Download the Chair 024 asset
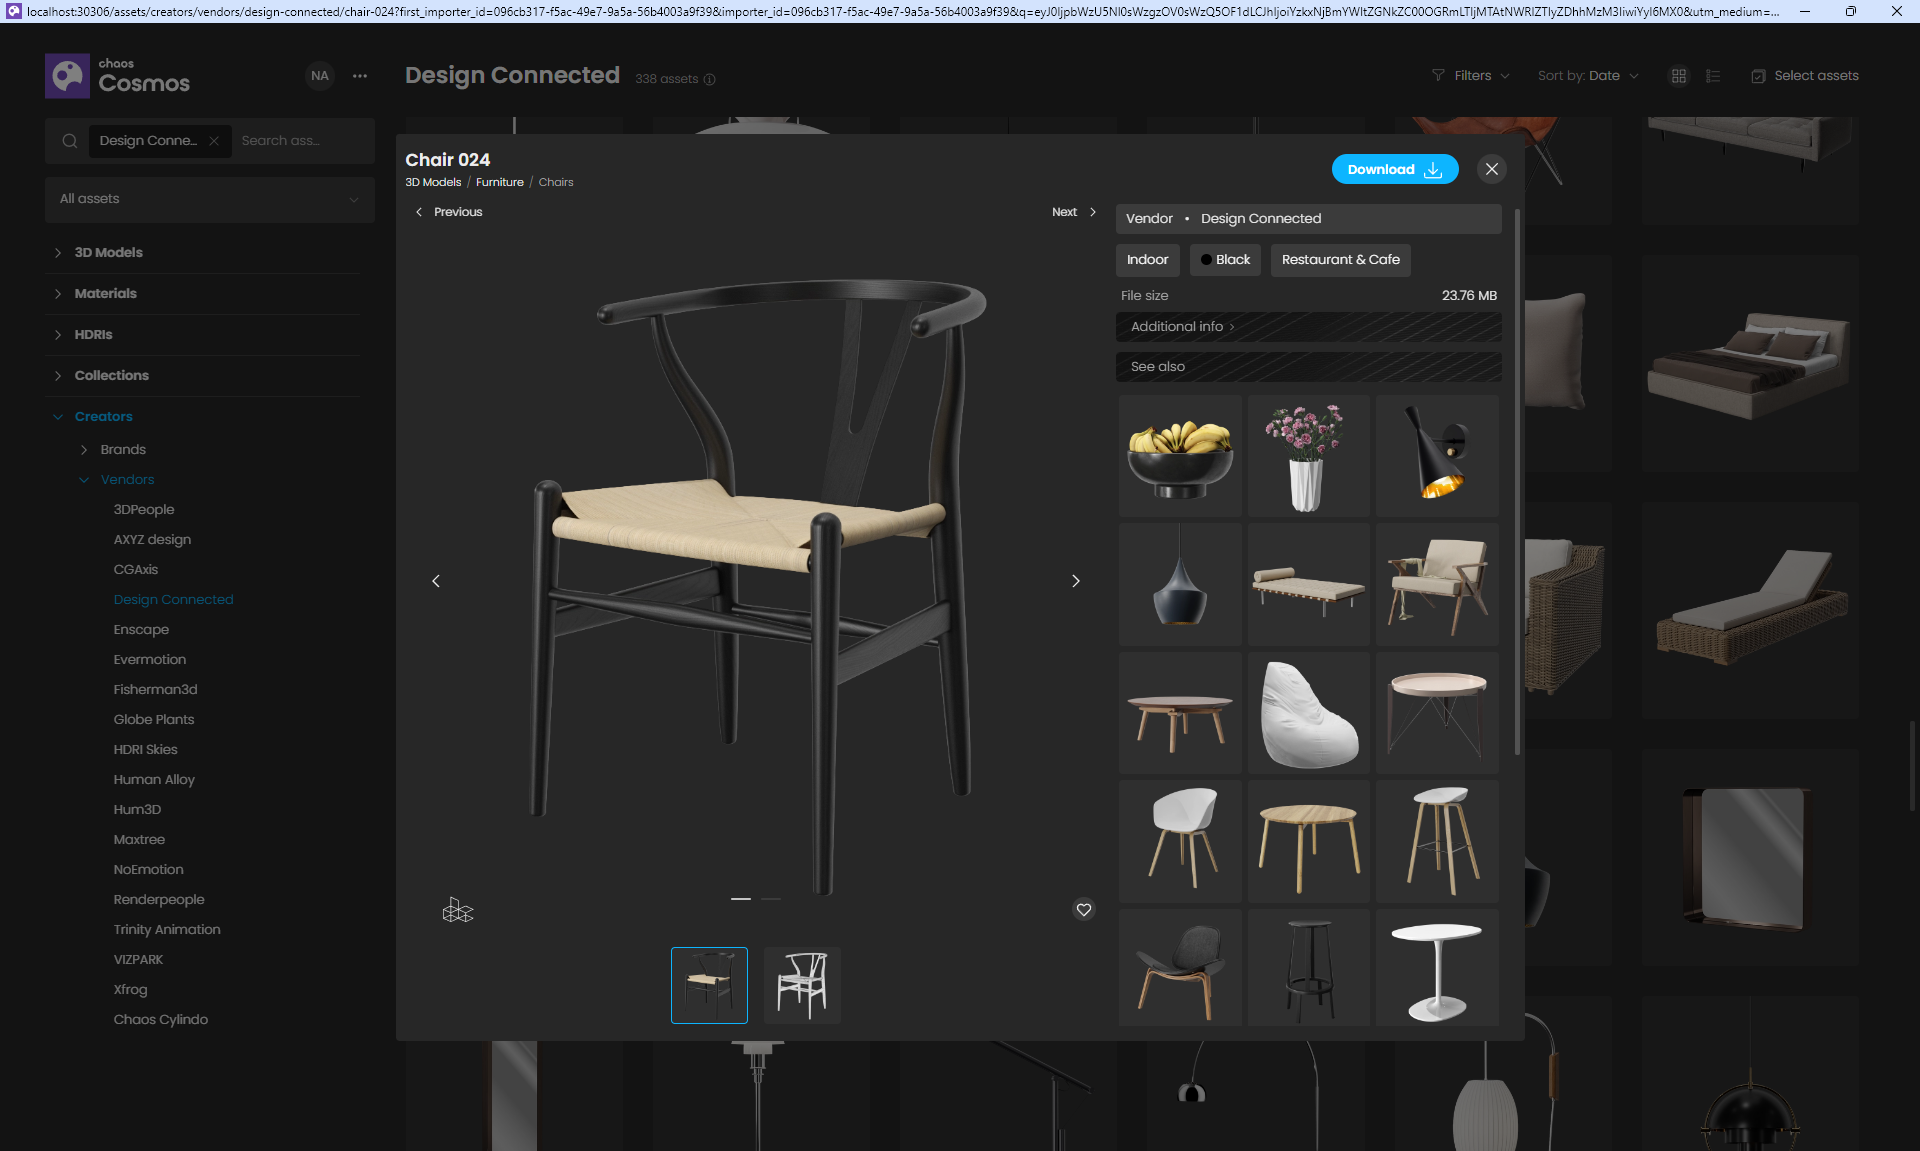 click(1394, 169)
